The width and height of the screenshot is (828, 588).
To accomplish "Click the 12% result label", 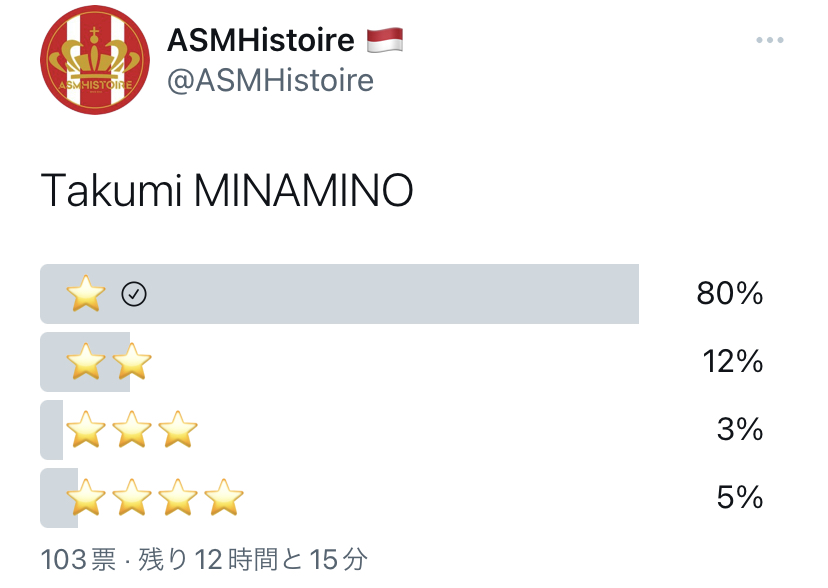I will click(733, 362).
